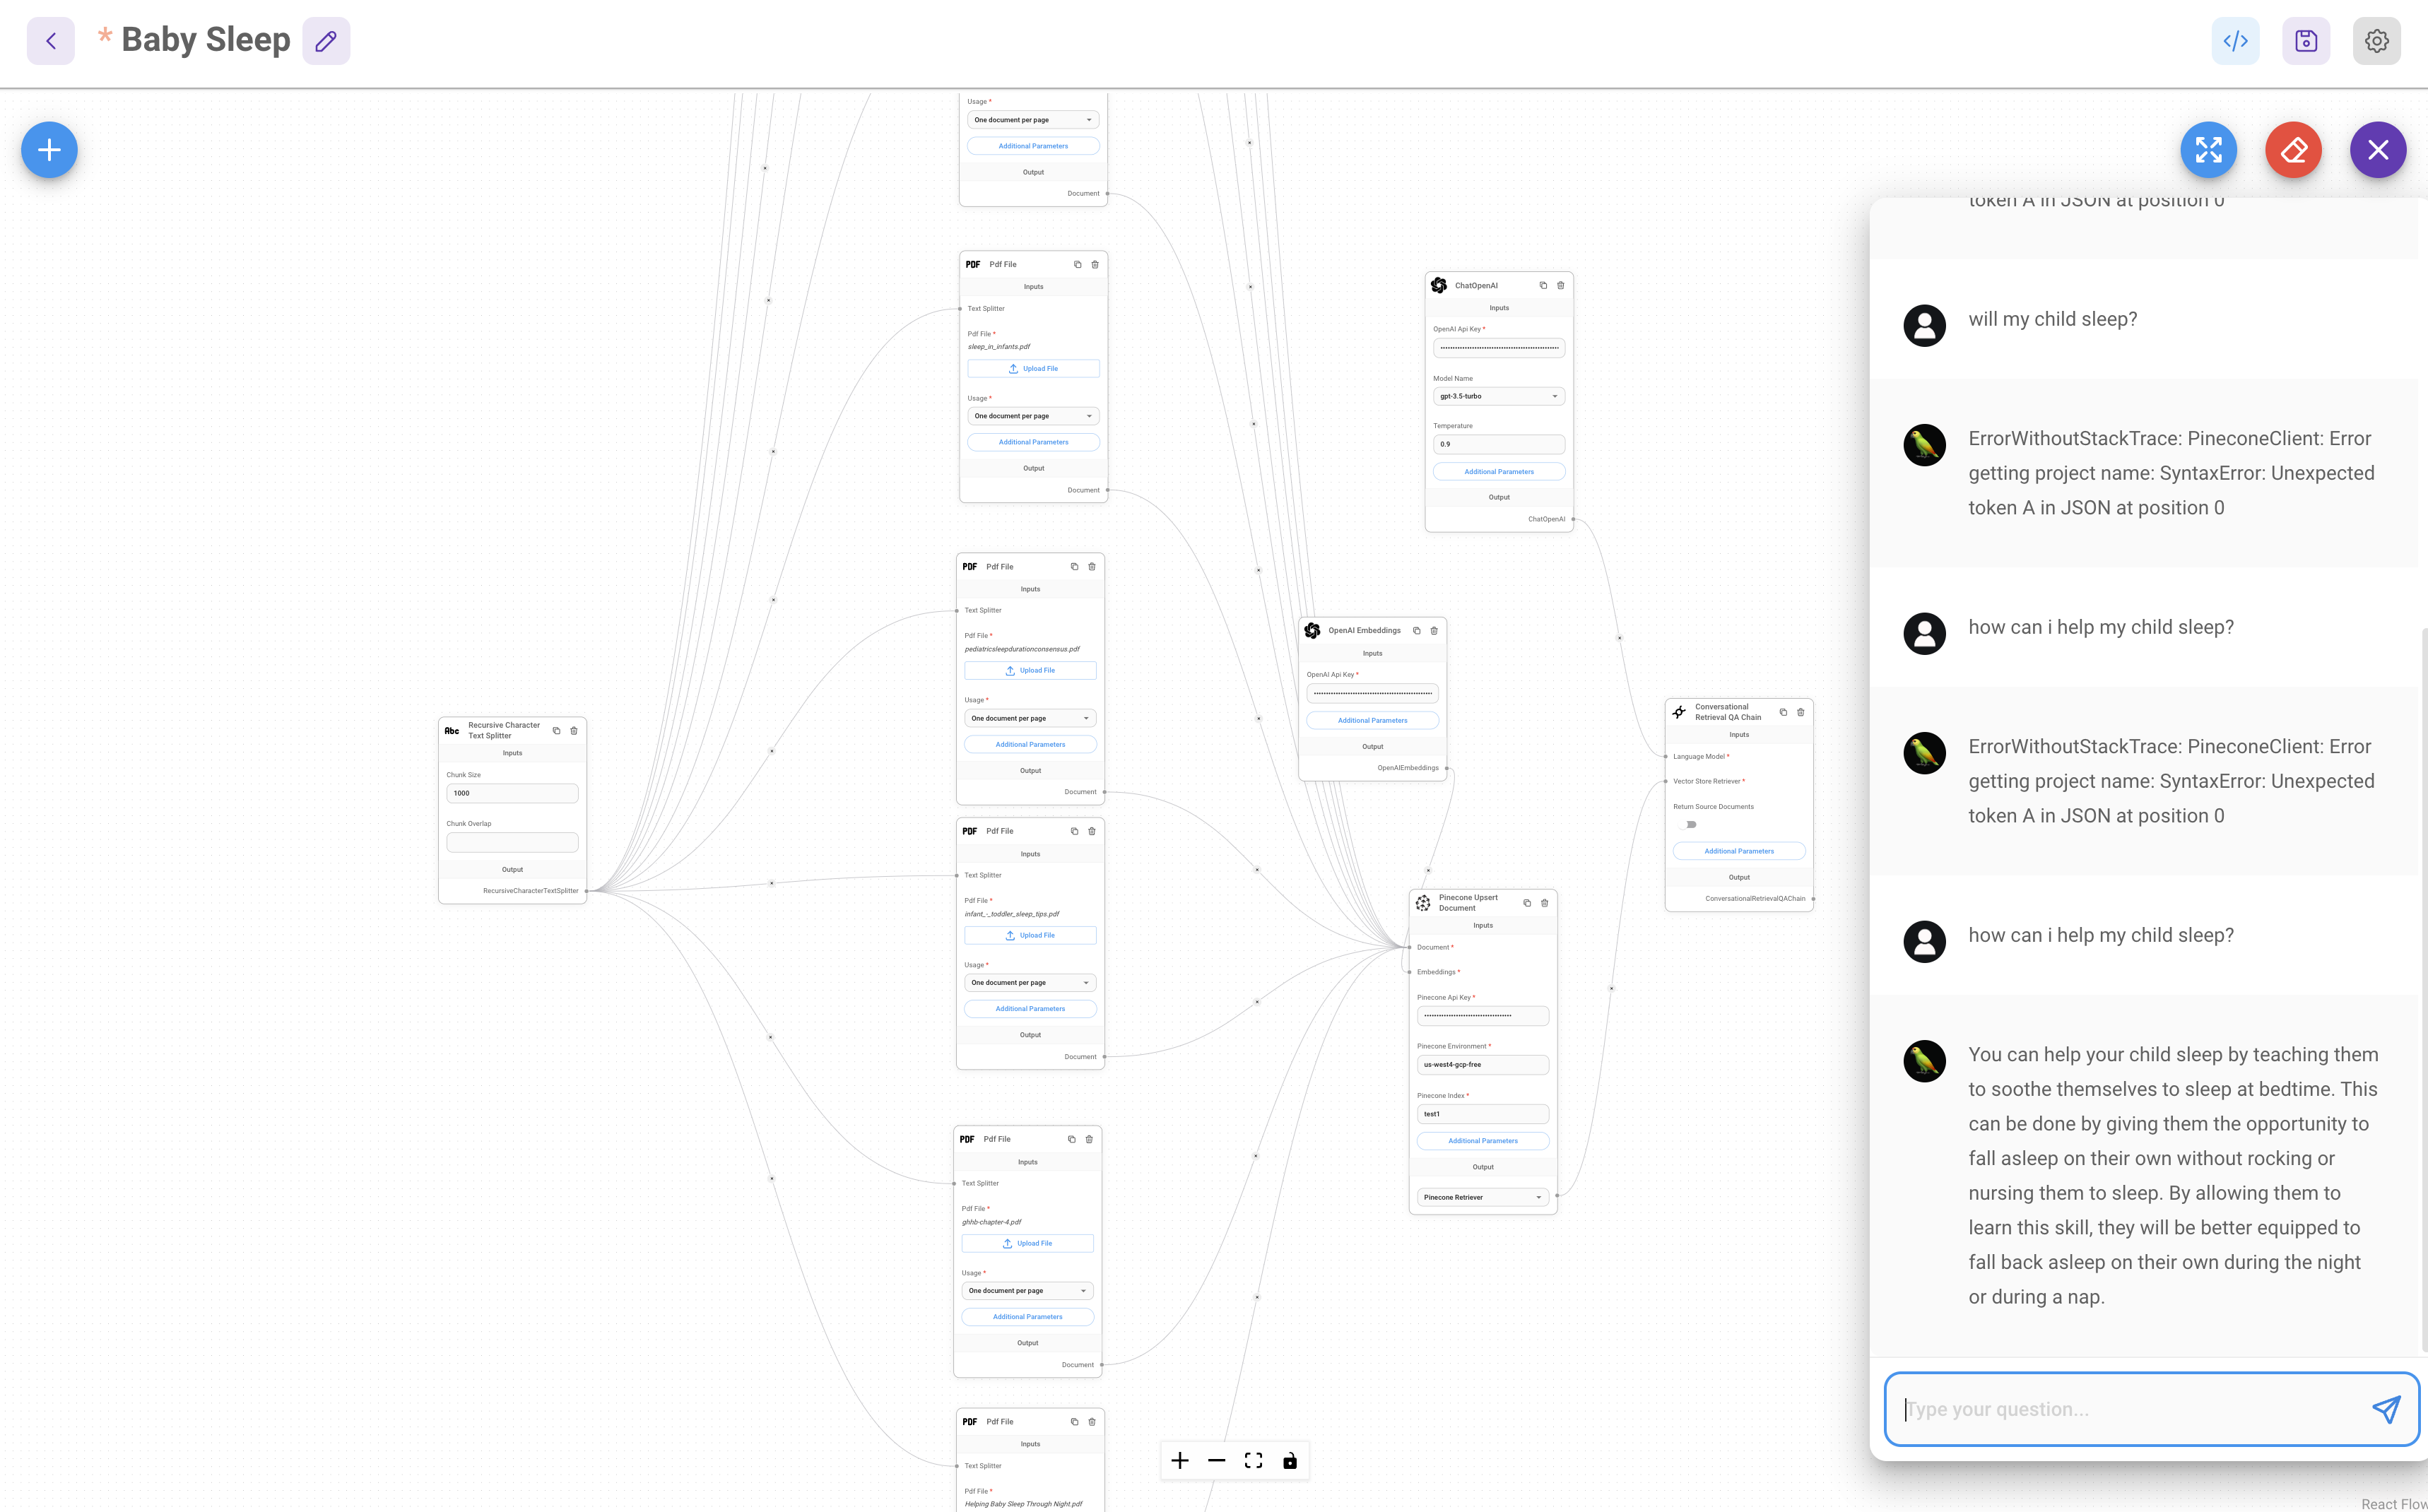
Task: Save the chatflow with the disk icon
Action: click(x=2306, y=41)
